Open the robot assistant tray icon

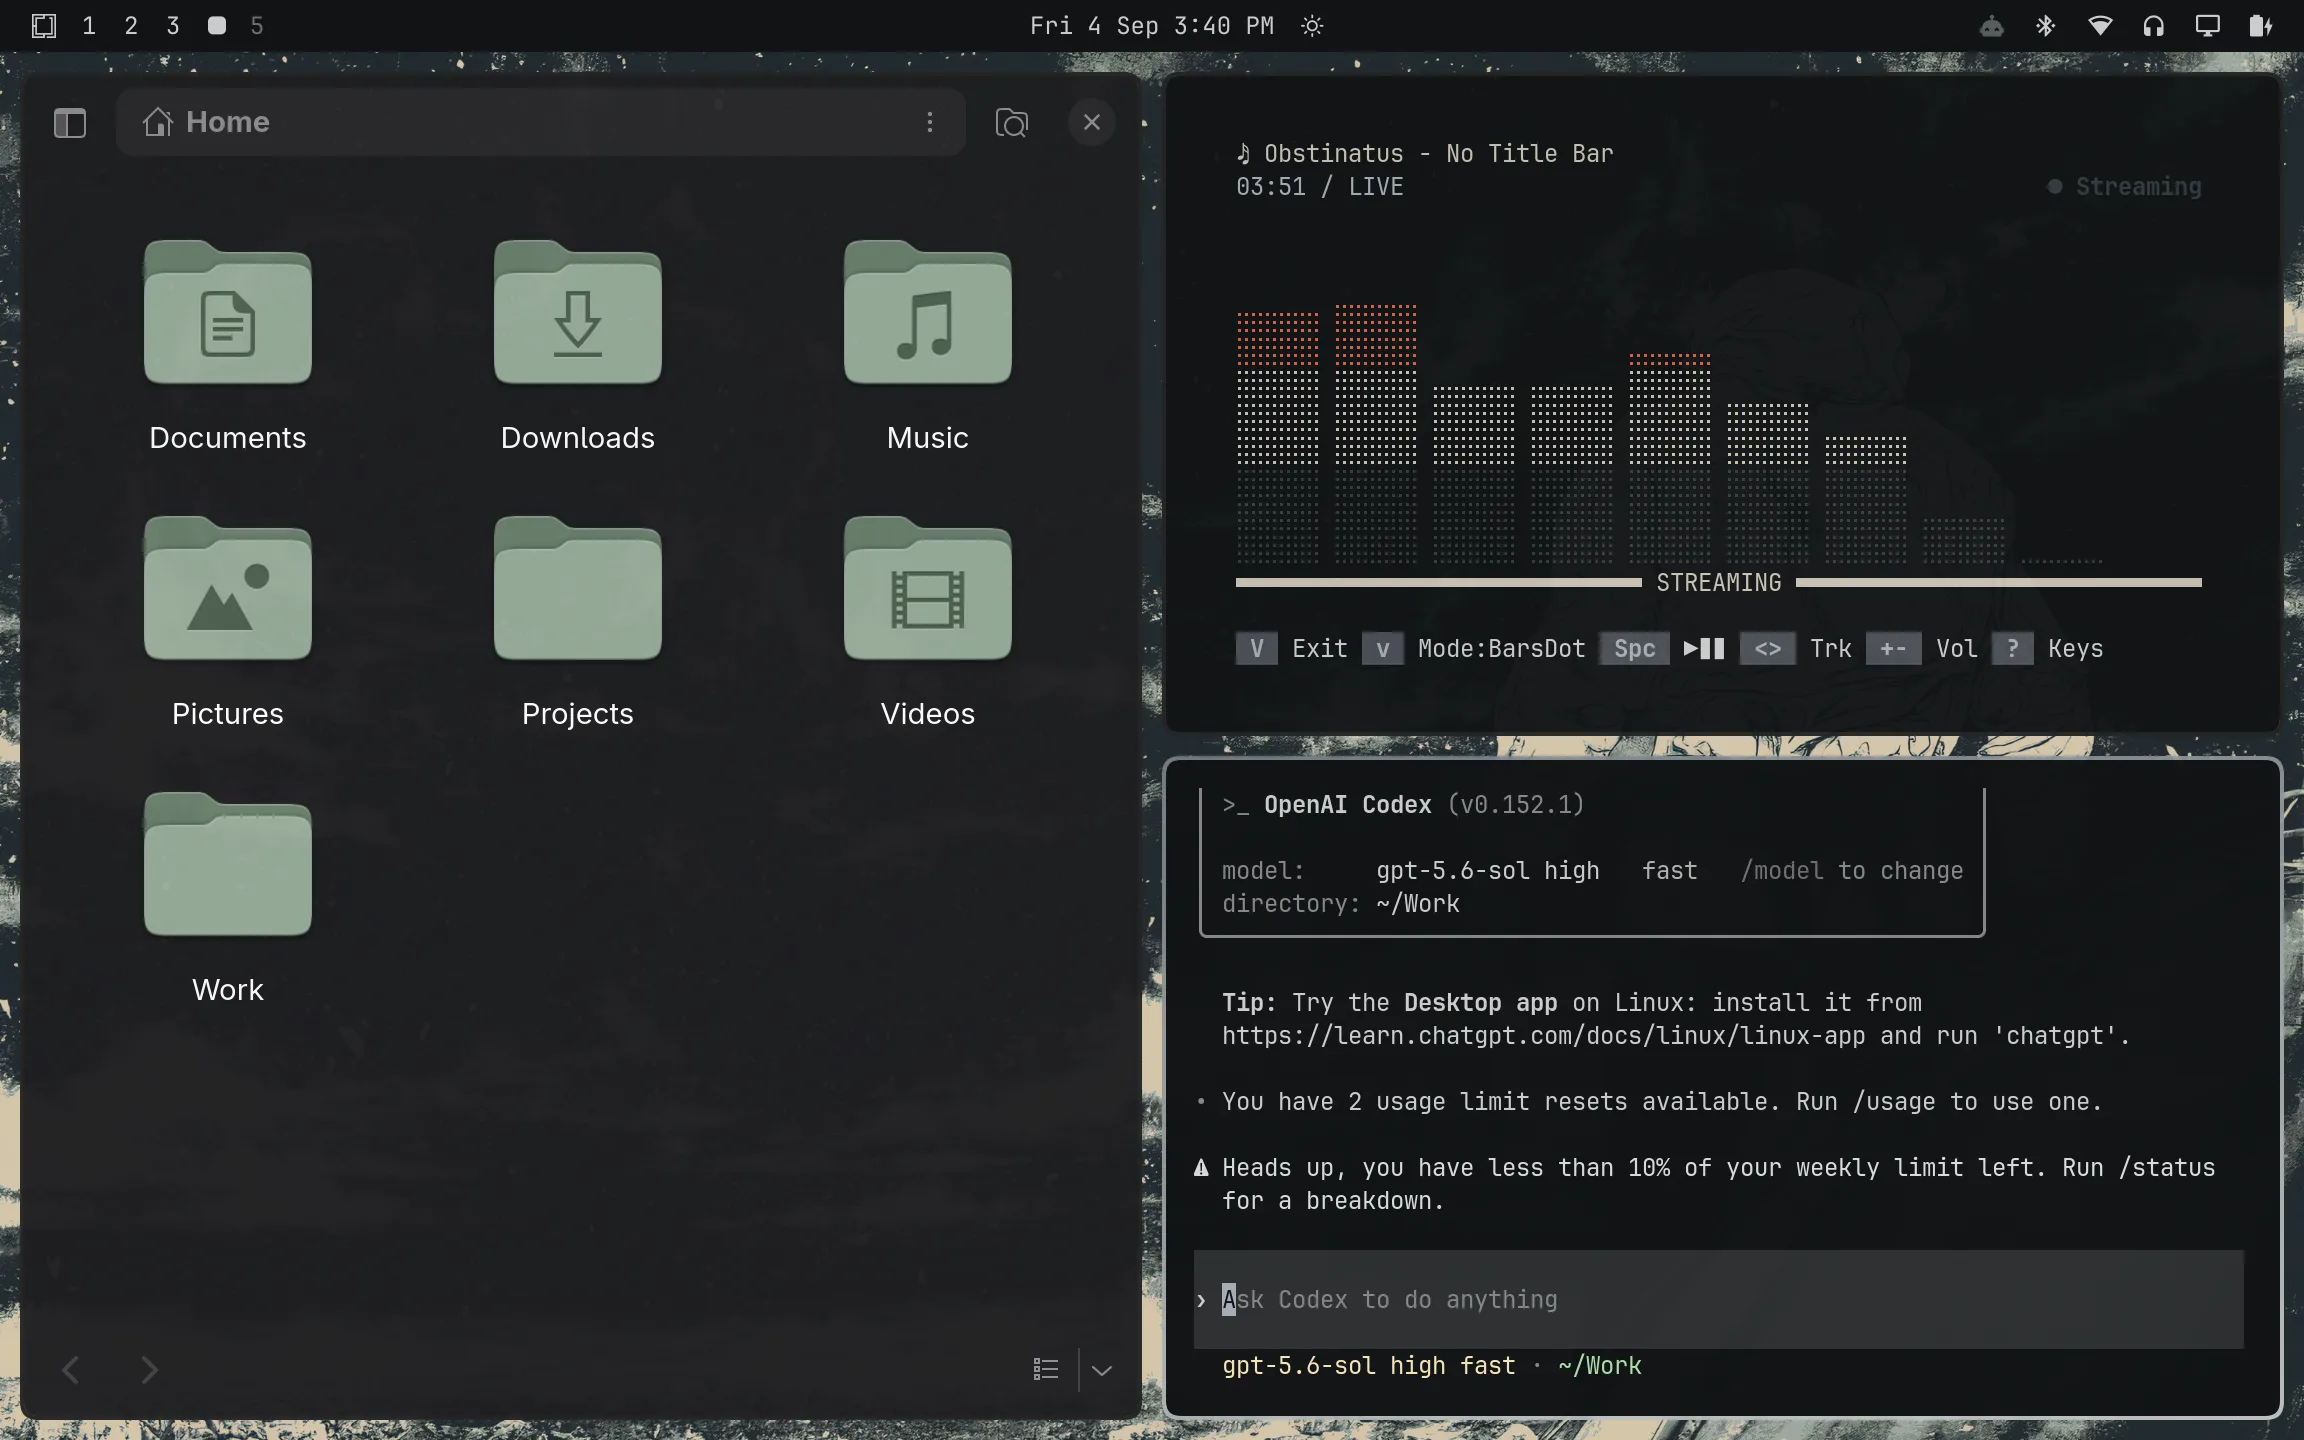pyautogui.click(x=1992, y=26)
